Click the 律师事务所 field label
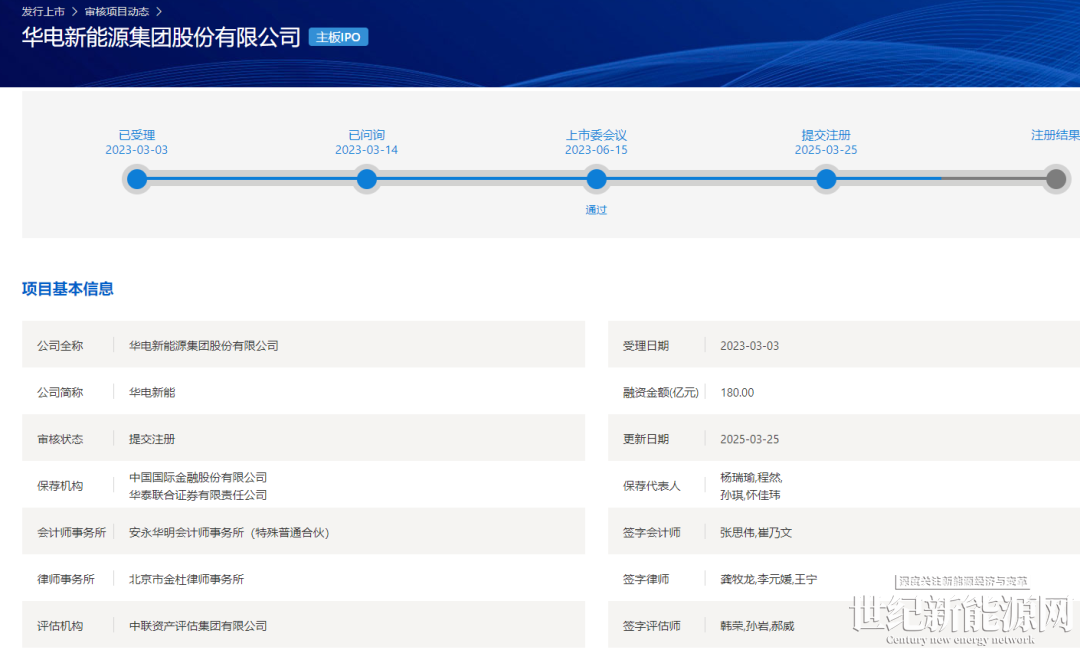 [x=65, y=579]
